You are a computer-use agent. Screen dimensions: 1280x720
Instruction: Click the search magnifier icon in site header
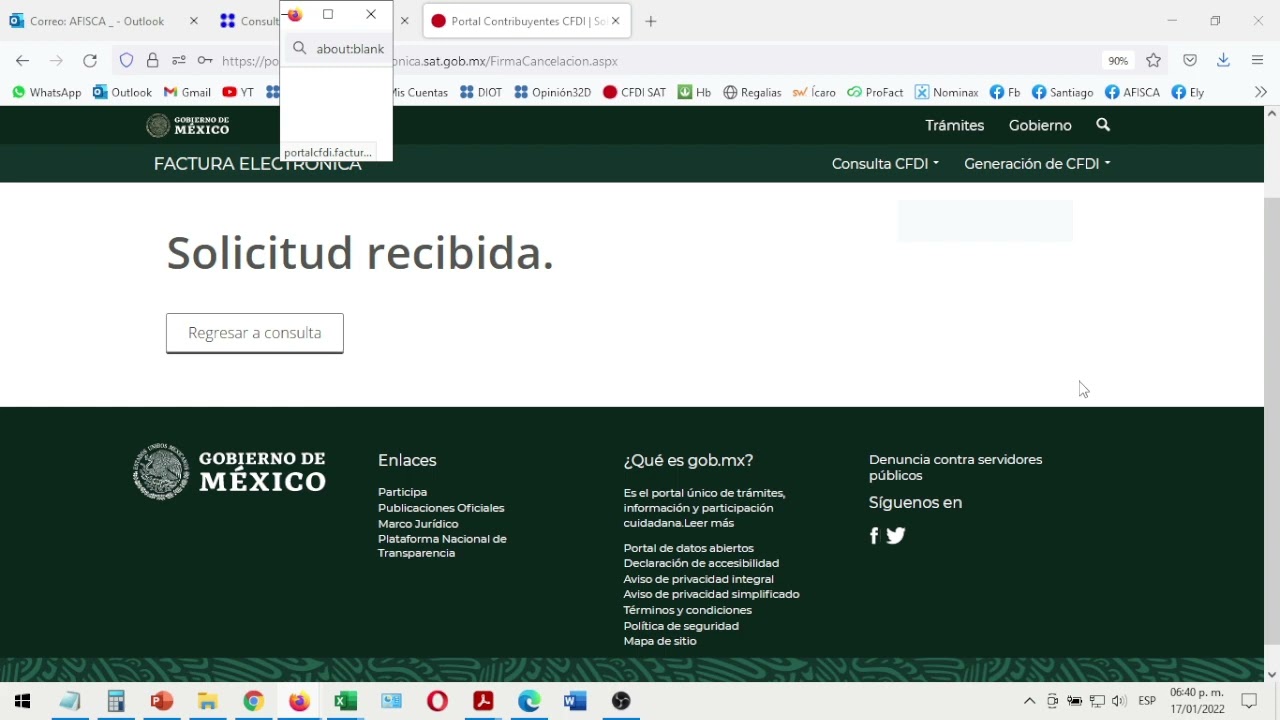tap(1103, 125)
